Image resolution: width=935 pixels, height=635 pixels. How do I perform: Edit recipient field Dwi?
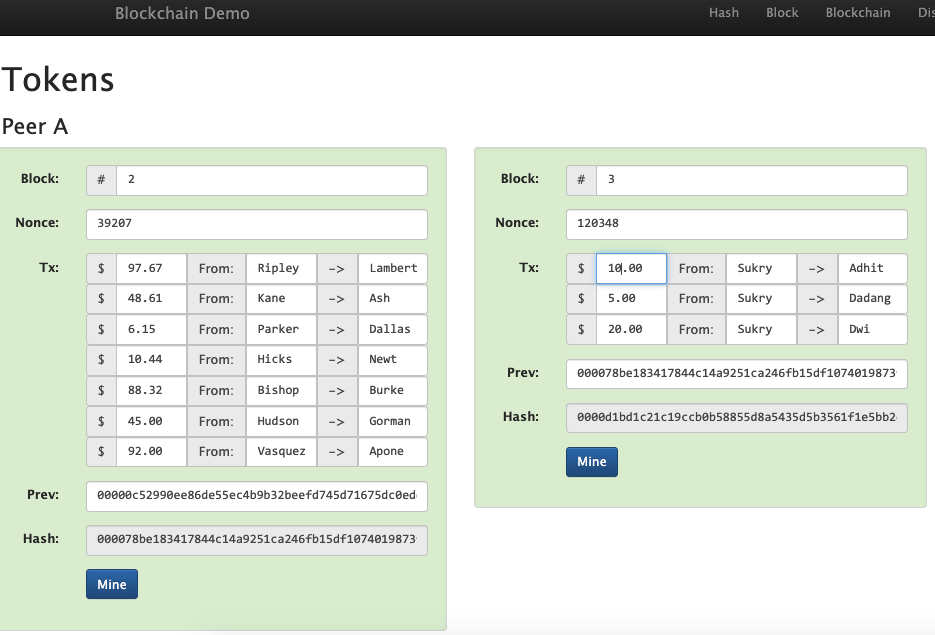(x=873, y=329)
